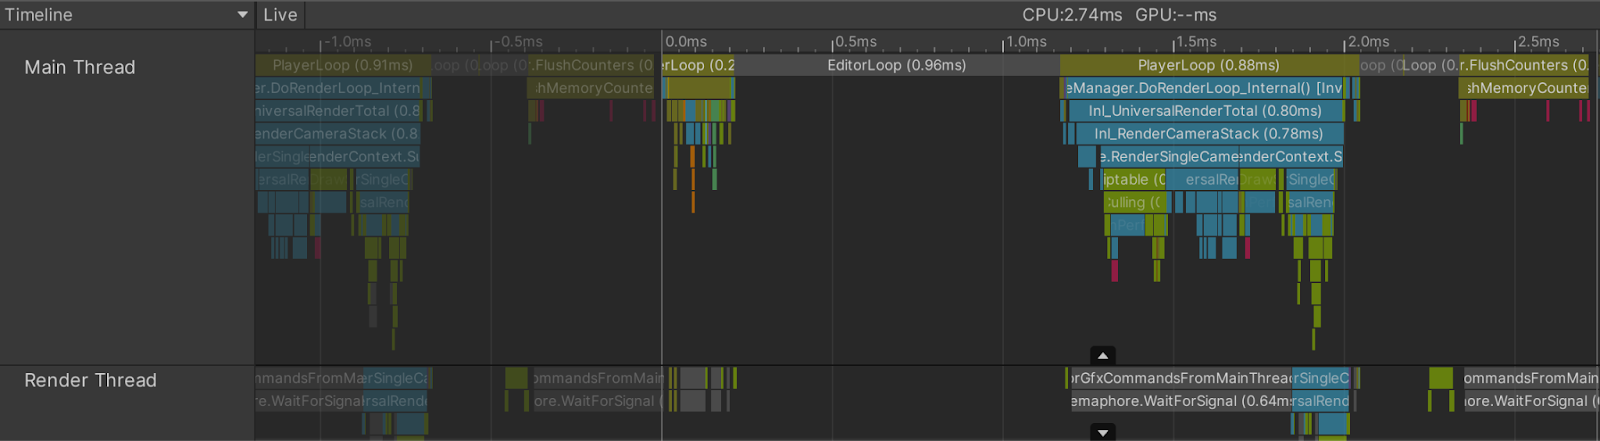Select the Render Thread label
The width and height of the screenshot is (1600, 441).
[90, 380]
